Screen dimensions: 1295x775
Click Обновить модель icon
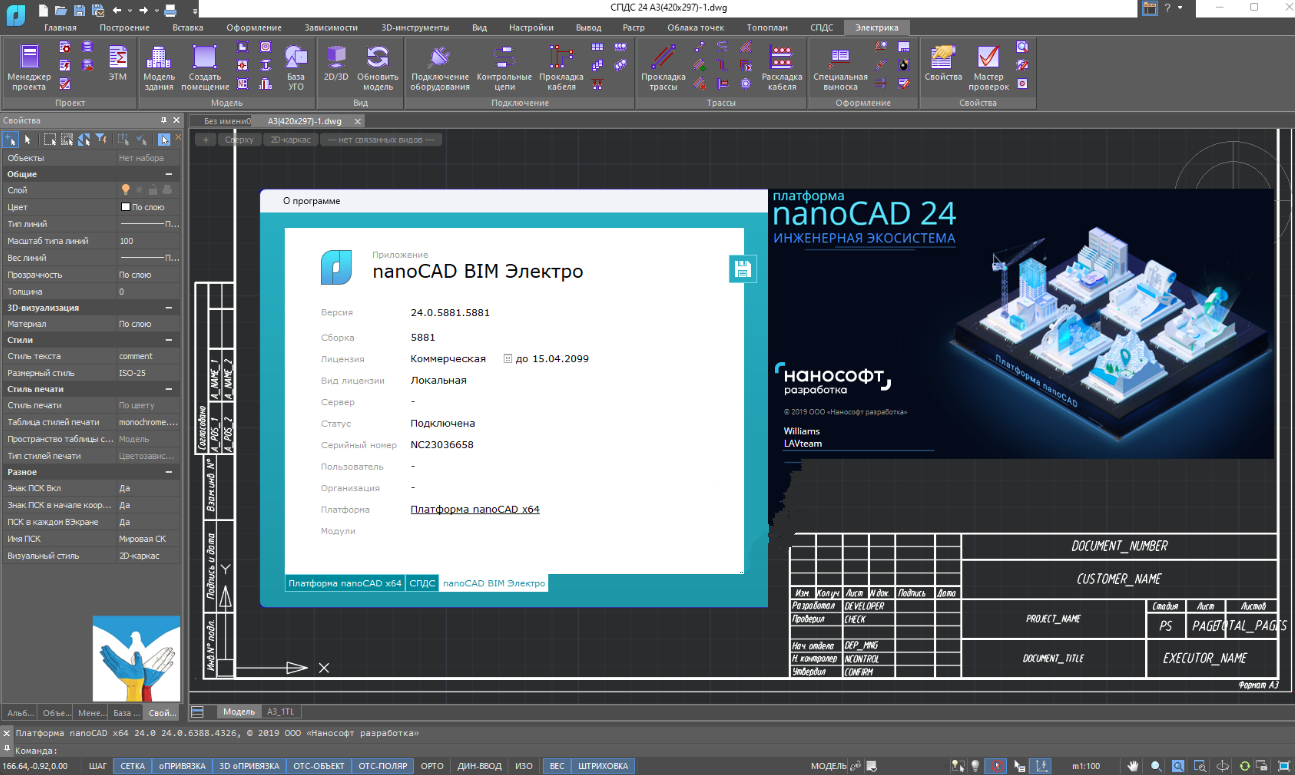378,66
